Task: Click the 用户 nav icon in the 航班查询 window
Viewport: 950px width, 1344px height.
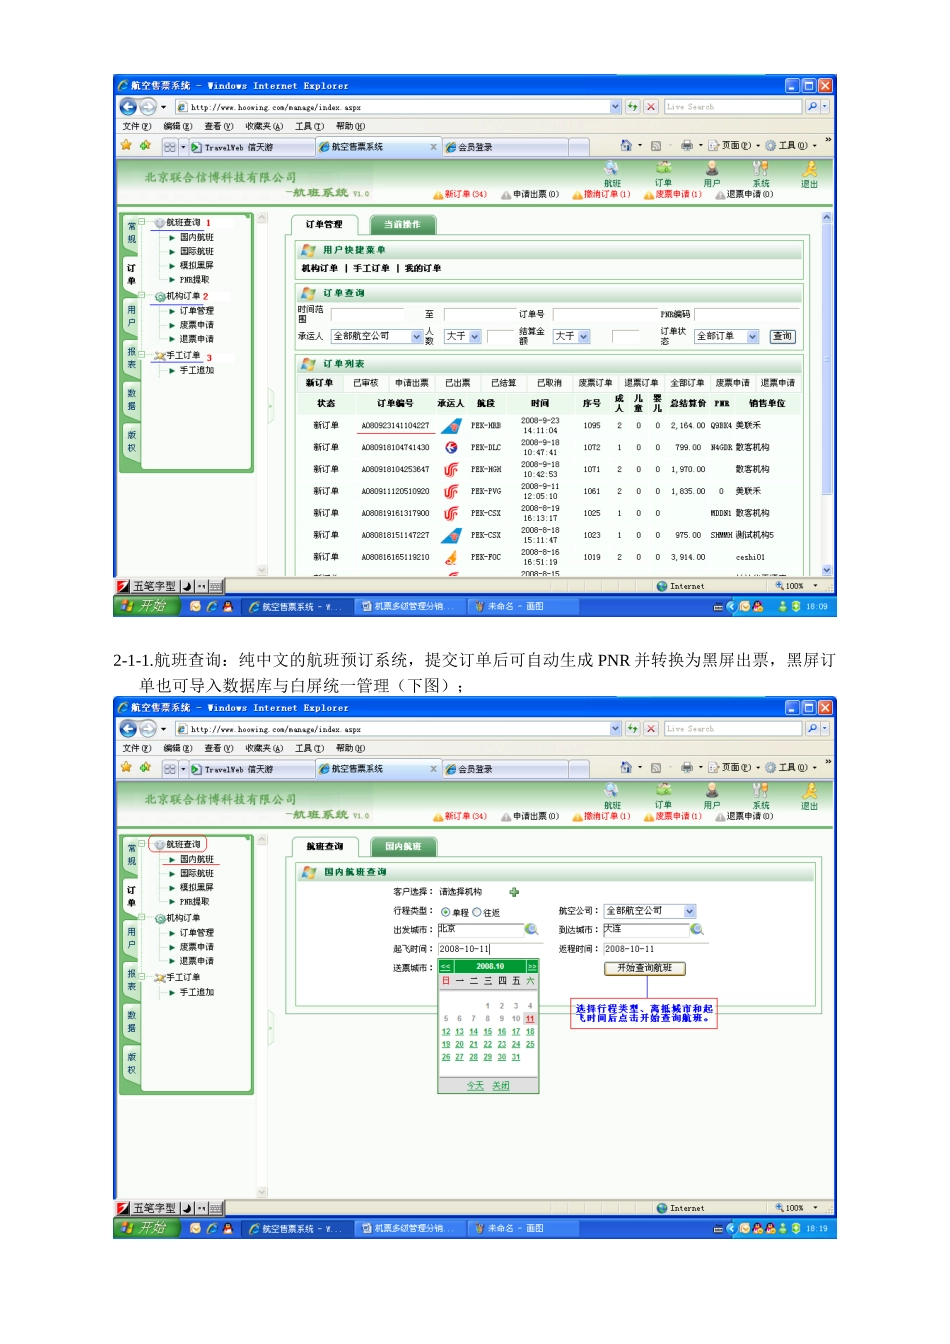Action: pyautogui.click(x=712, y=790)
